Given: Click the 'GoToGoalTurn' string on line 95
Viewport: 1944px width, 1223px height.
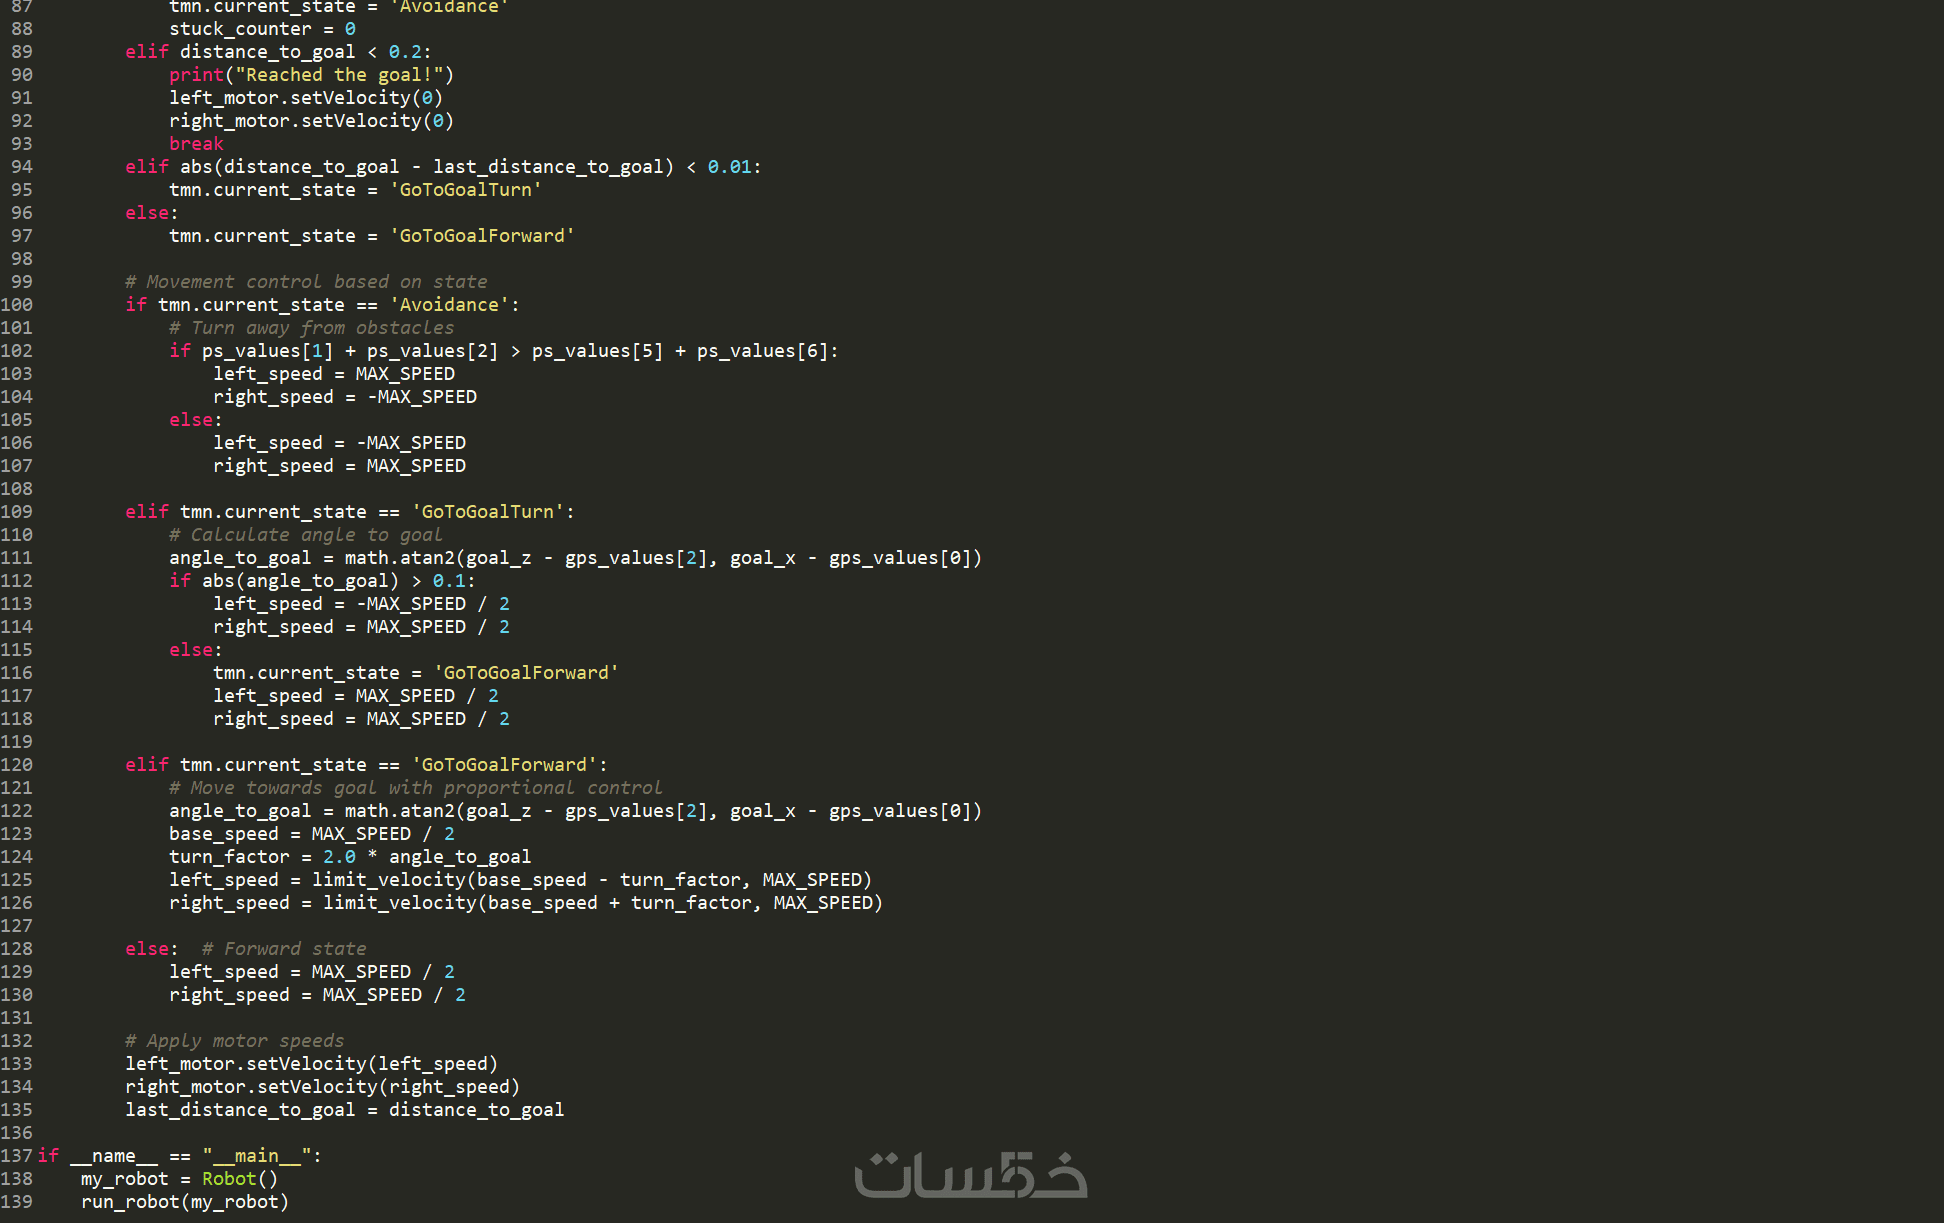Looking at the screenshot, I should click(x=465, y=190).
